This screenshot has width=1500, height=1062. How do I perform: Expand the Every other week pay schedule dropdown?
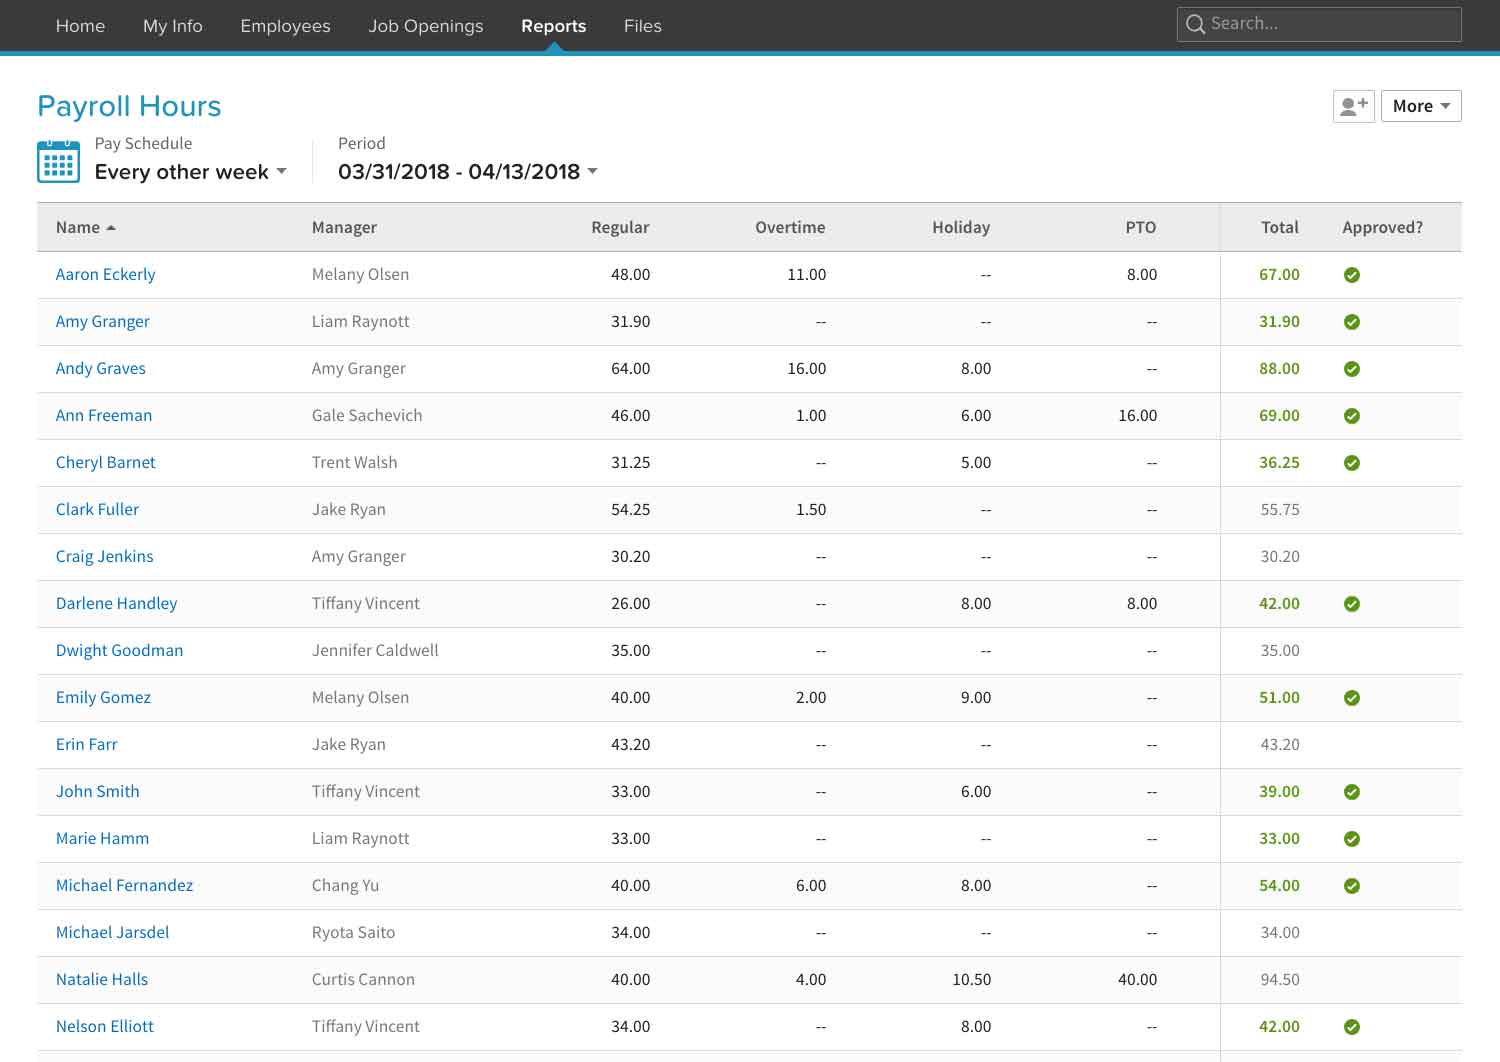point(191,172)
